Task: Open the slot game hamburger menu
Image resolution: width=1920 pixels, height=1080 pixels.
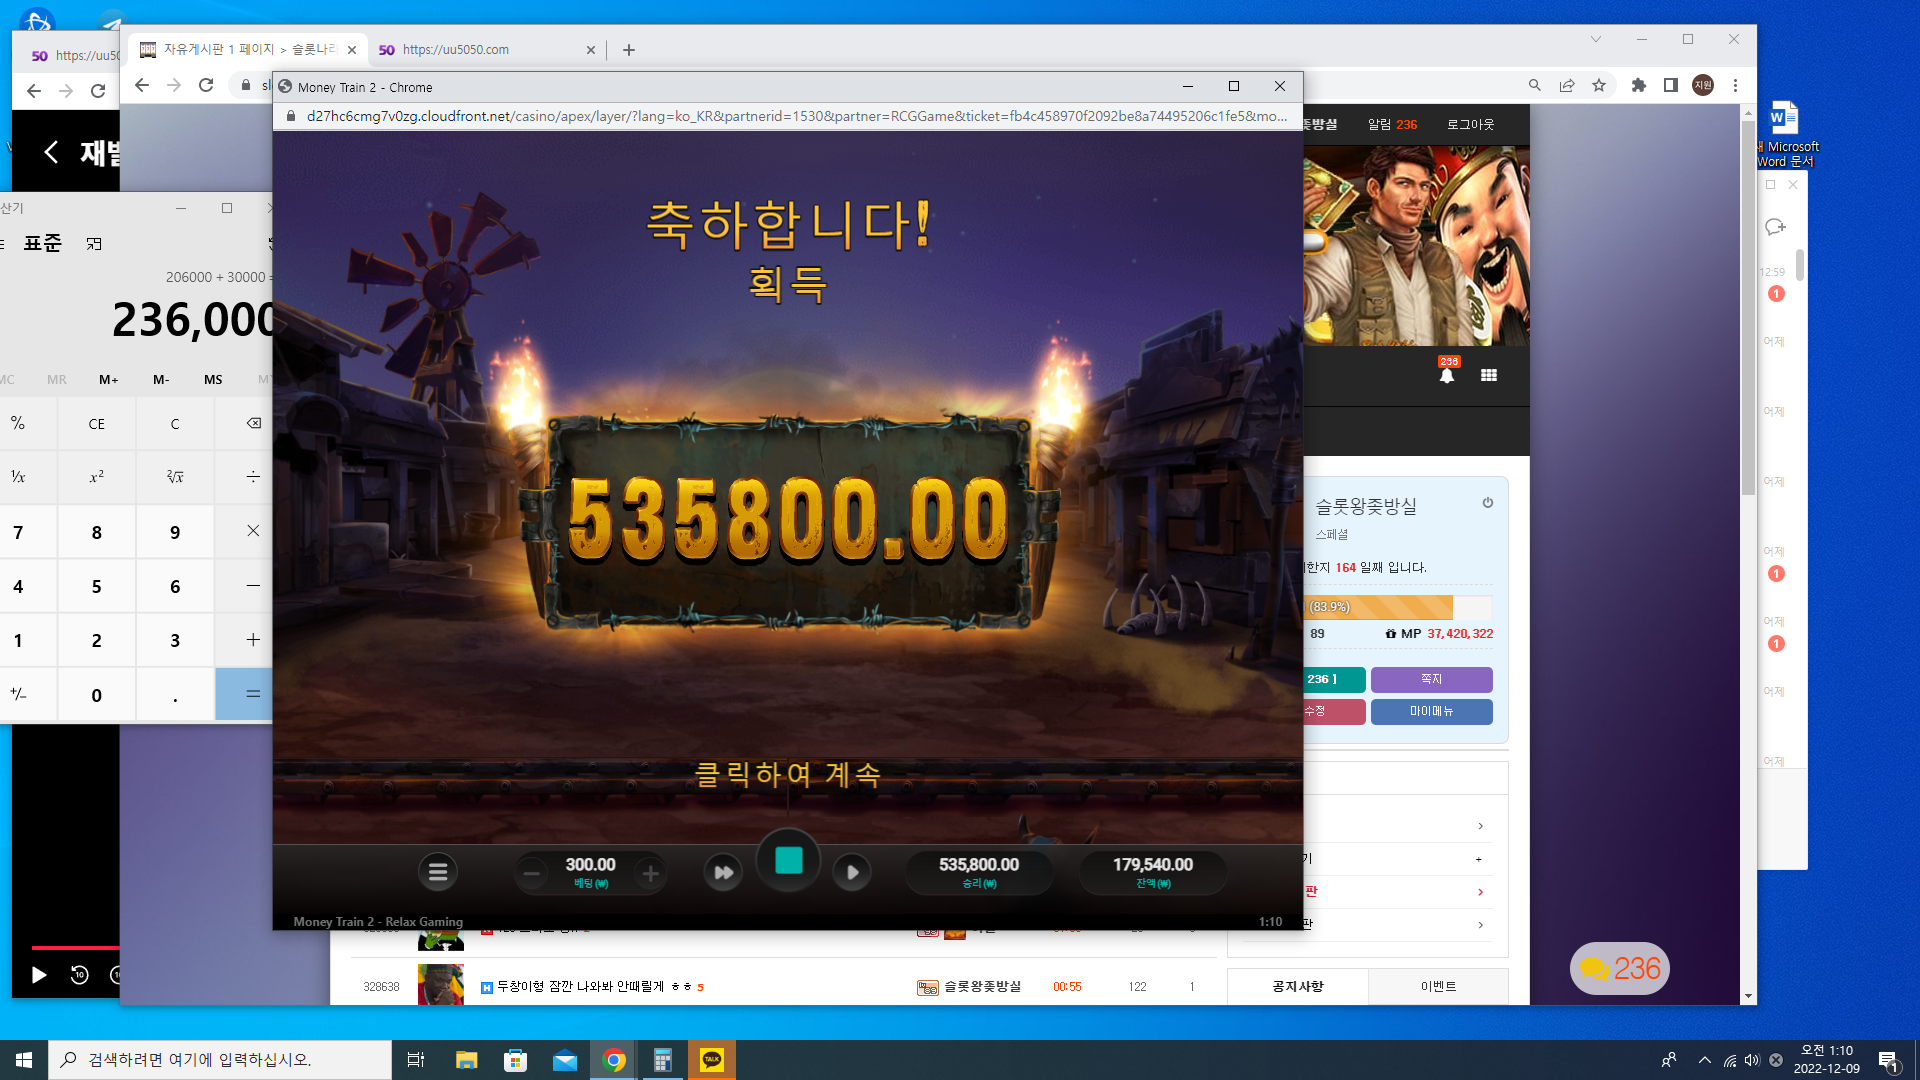Action: pyautogui.click(x=438, y=872)
